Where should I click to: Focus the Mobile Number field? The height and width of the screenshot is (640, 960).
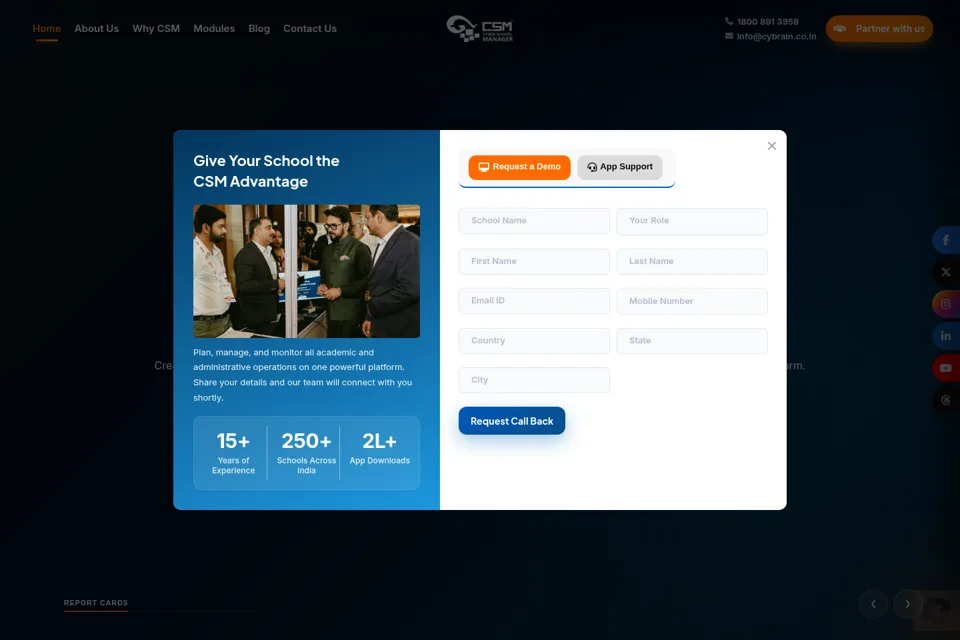[692, 301]
